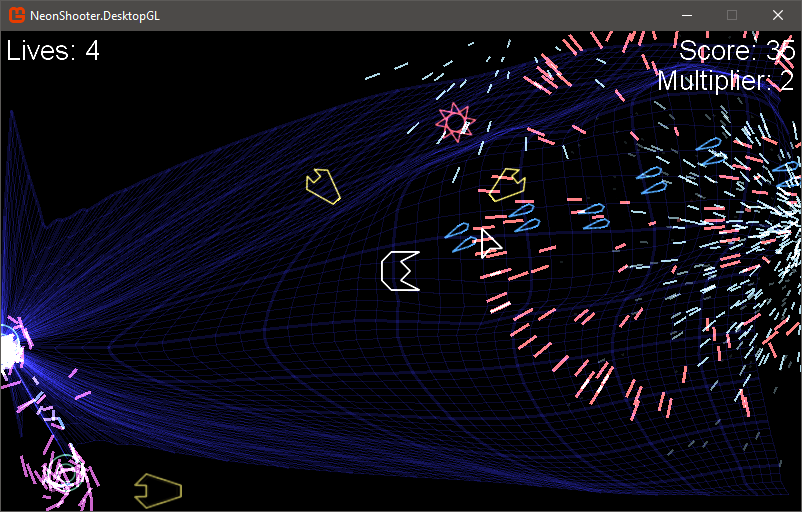This screenshot has width=802, height=512.
Task: Click the greyed-out maximize button
Action: pos(732,15)
